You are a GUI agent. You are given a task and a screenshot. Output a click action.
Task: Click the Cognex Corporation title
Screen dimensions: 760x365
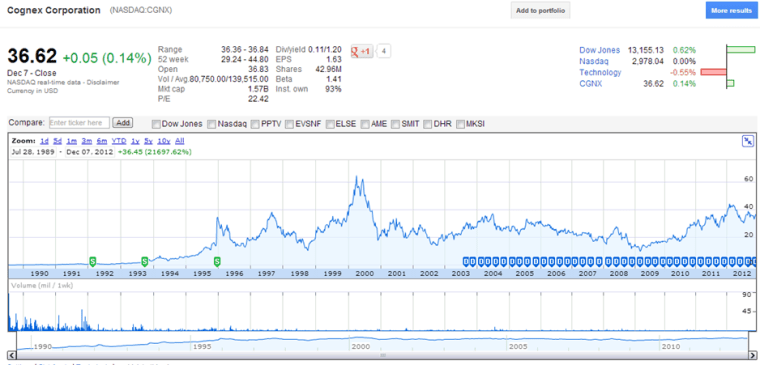tap(54, 10)
